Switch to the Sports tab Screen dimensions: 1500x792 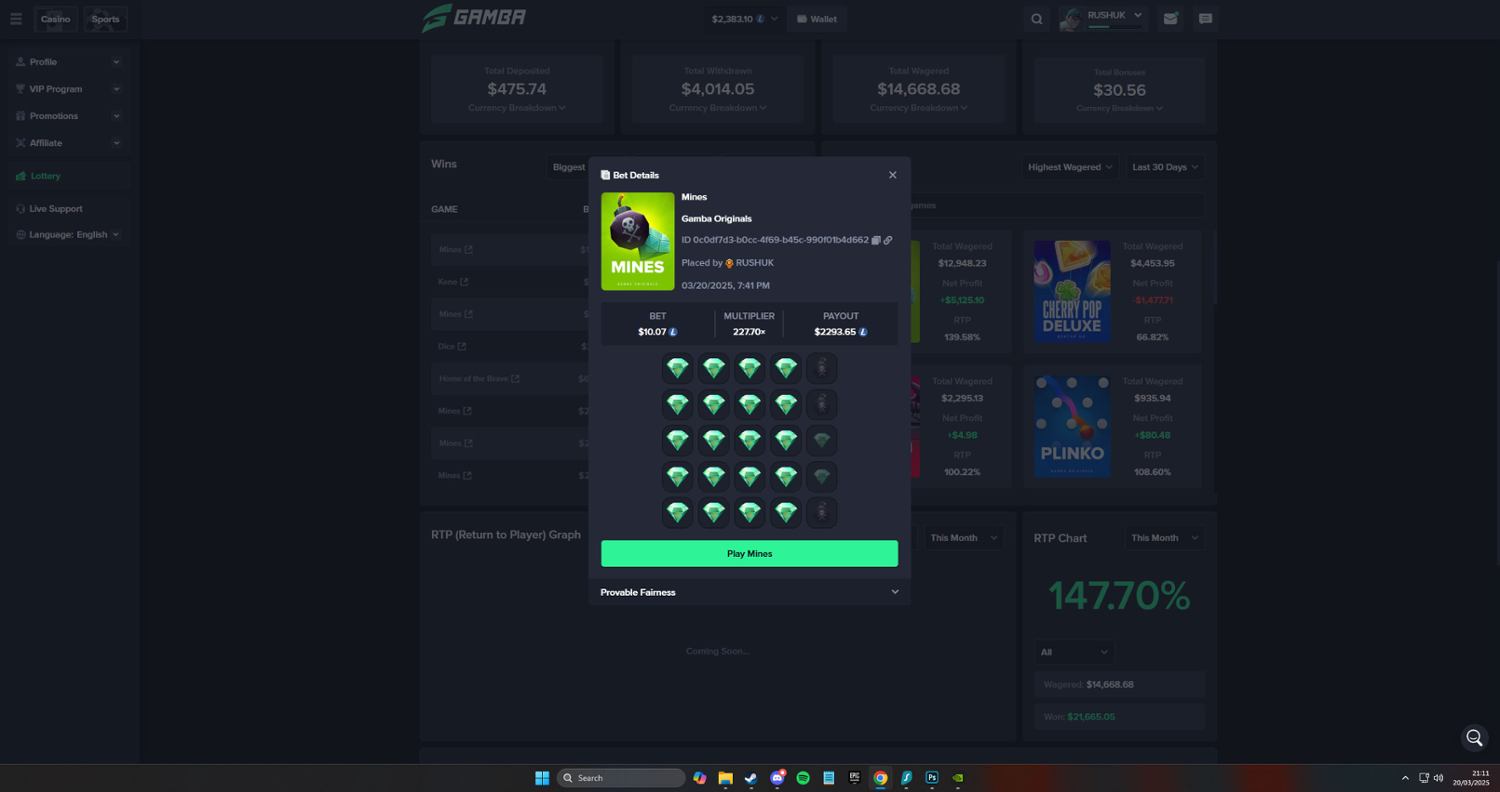105,19
